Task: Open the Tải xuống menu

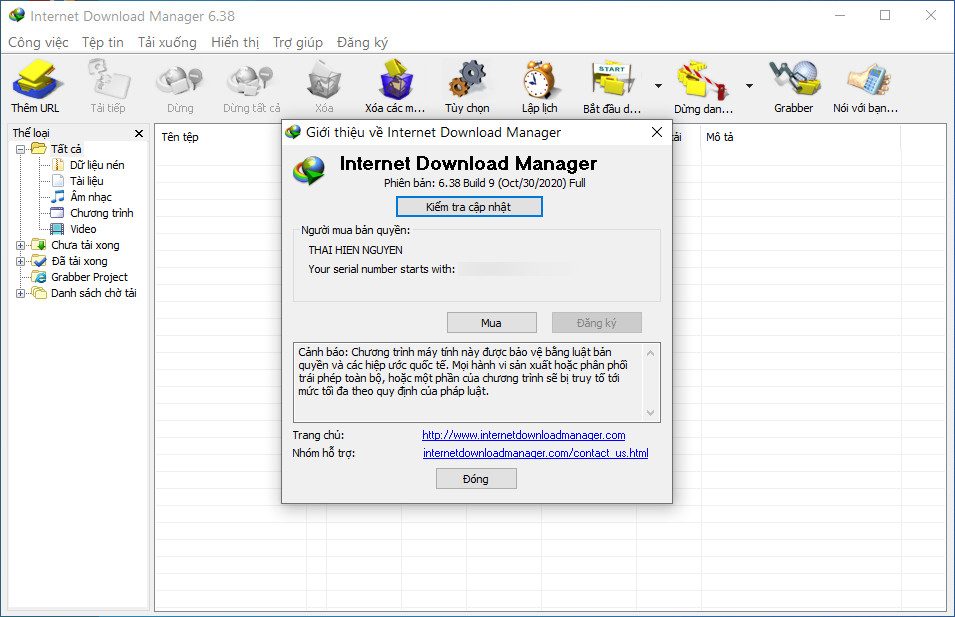Action: pyautogui.click(x=167, y=42)
